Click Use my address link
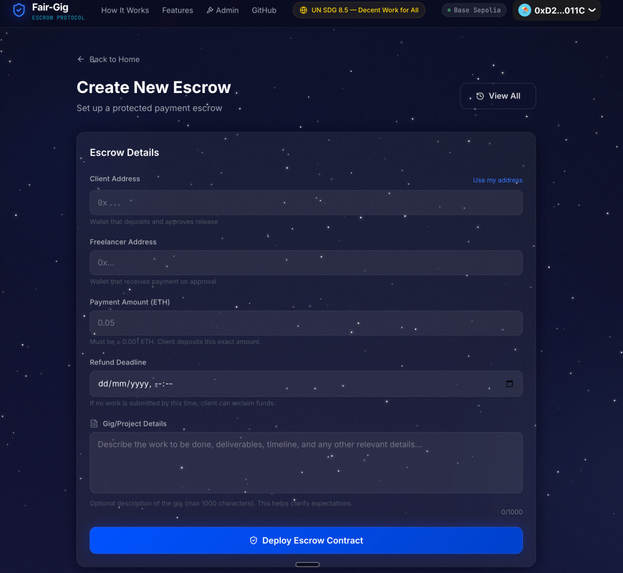The height and width of the screenshot is (573, 623). (497, 180)
